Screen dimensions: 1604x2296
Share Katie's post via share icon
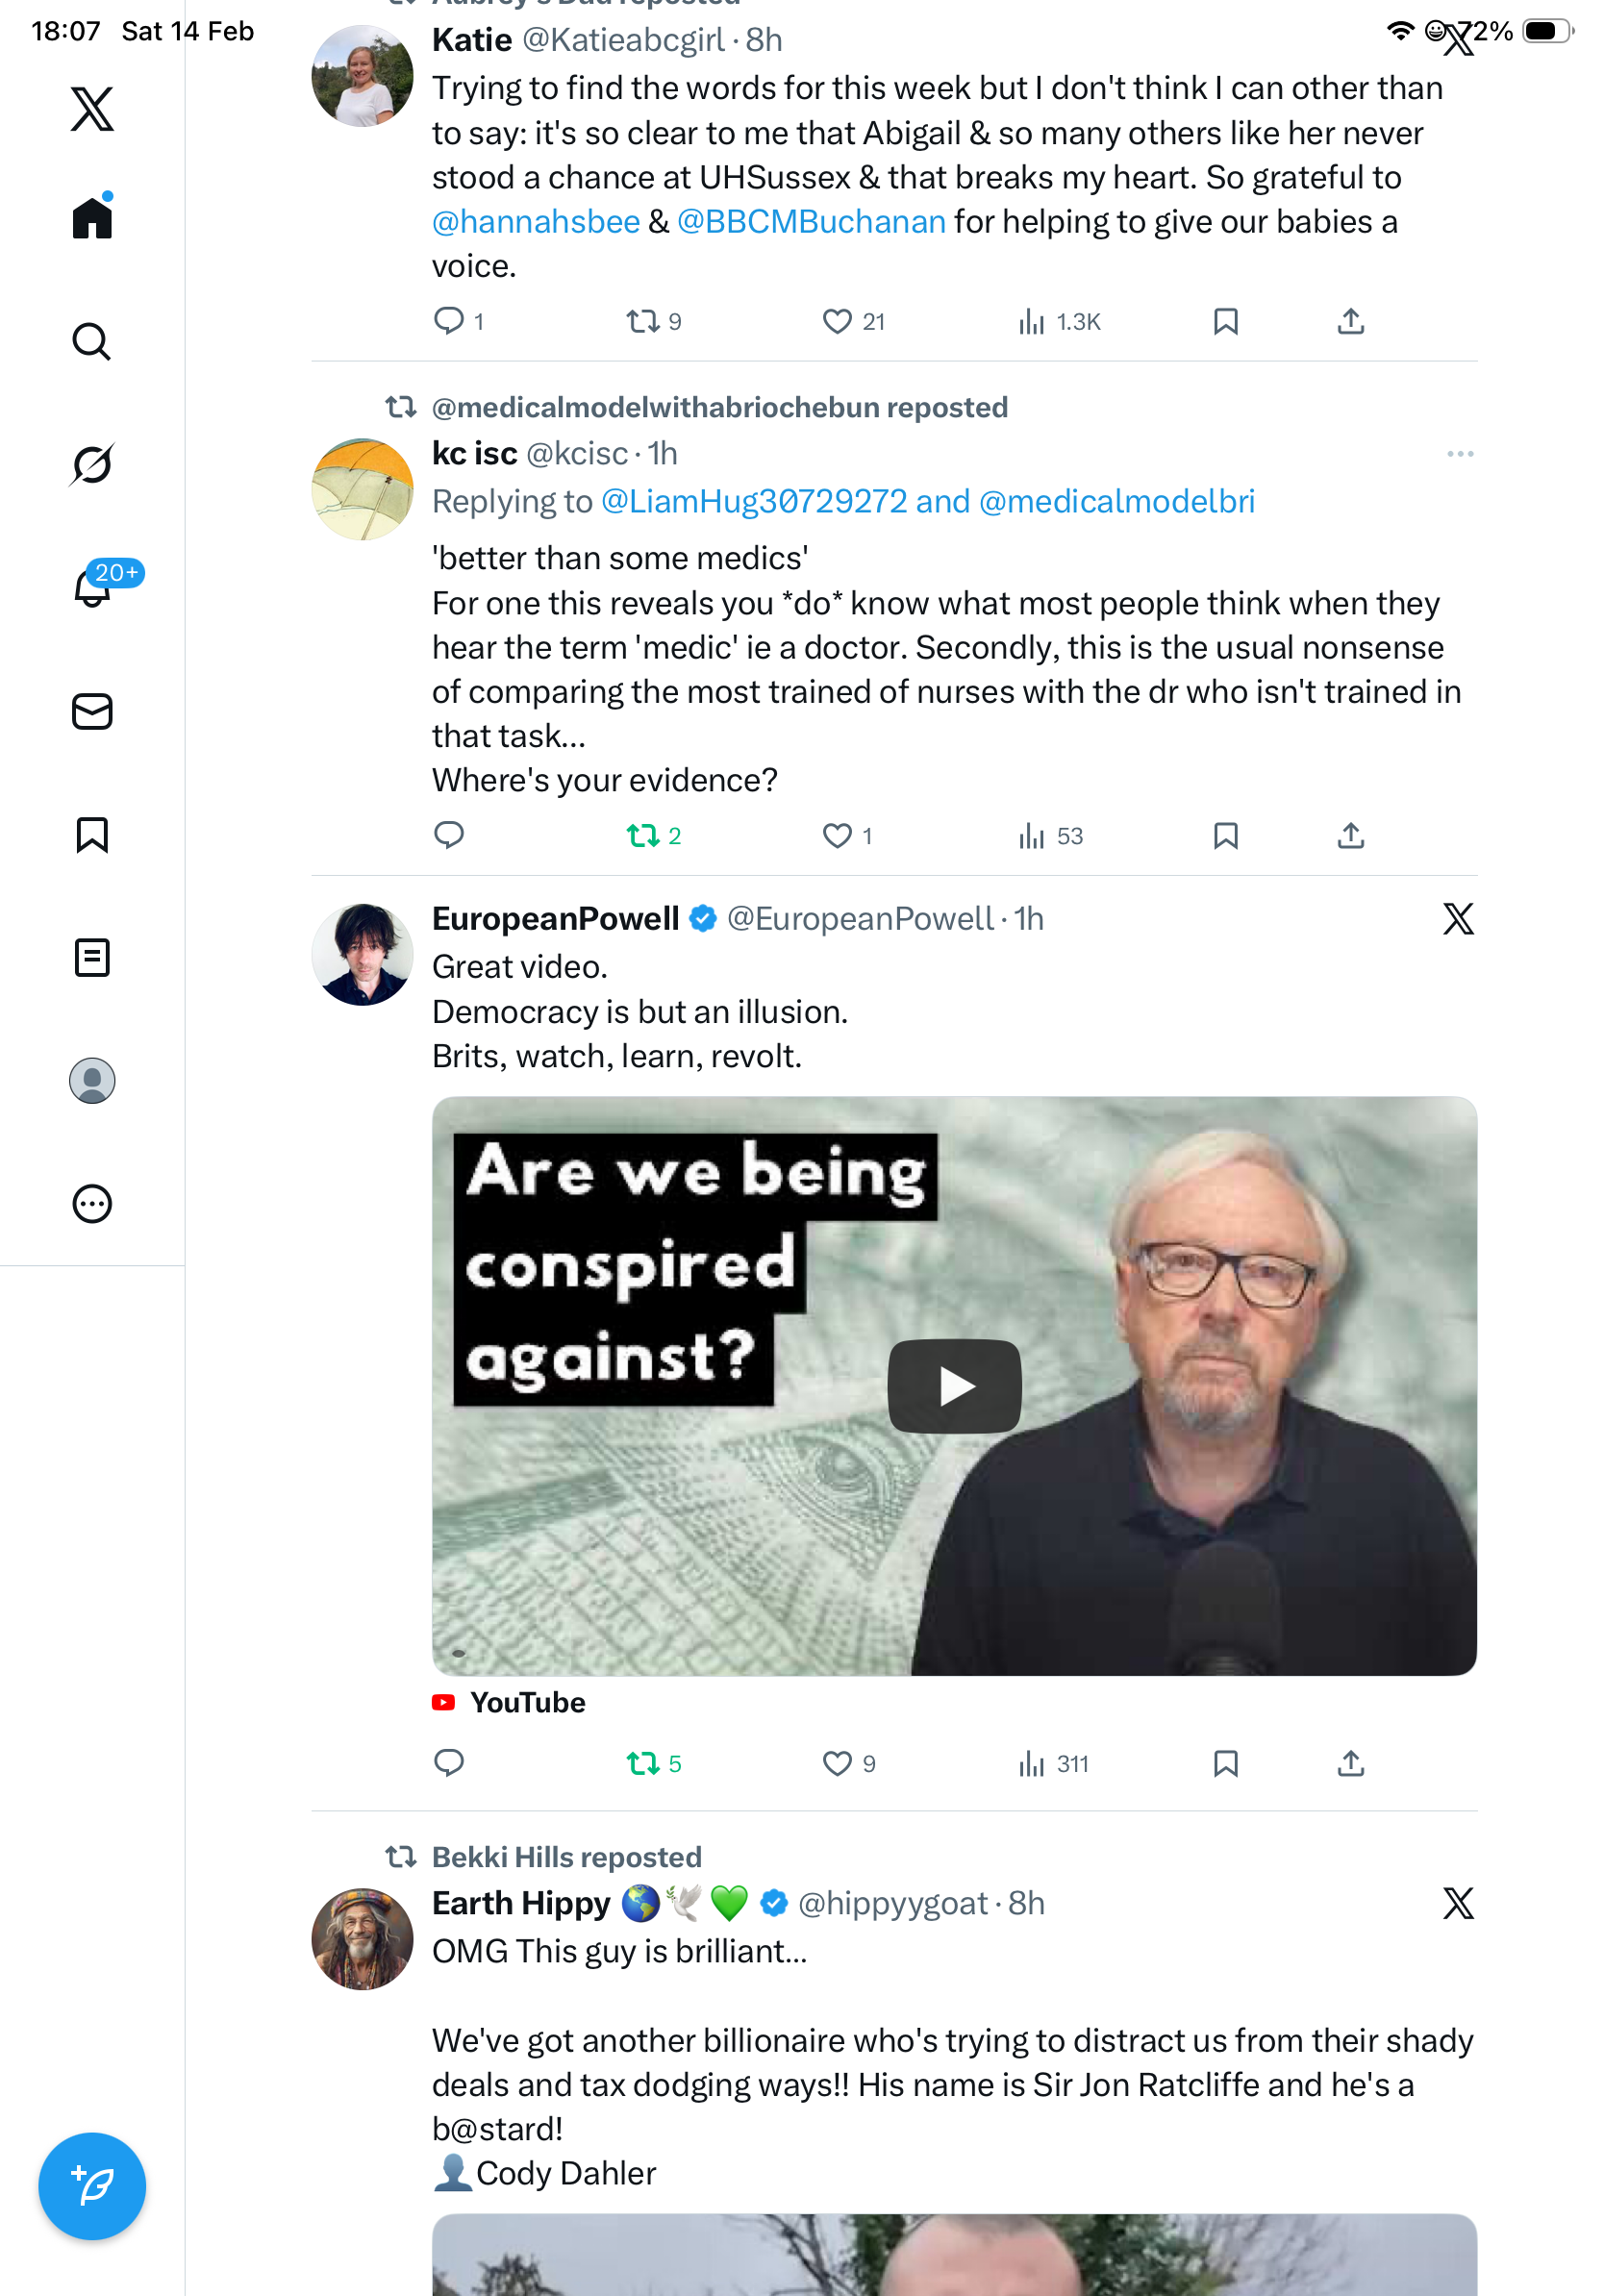pos(1350,322)
